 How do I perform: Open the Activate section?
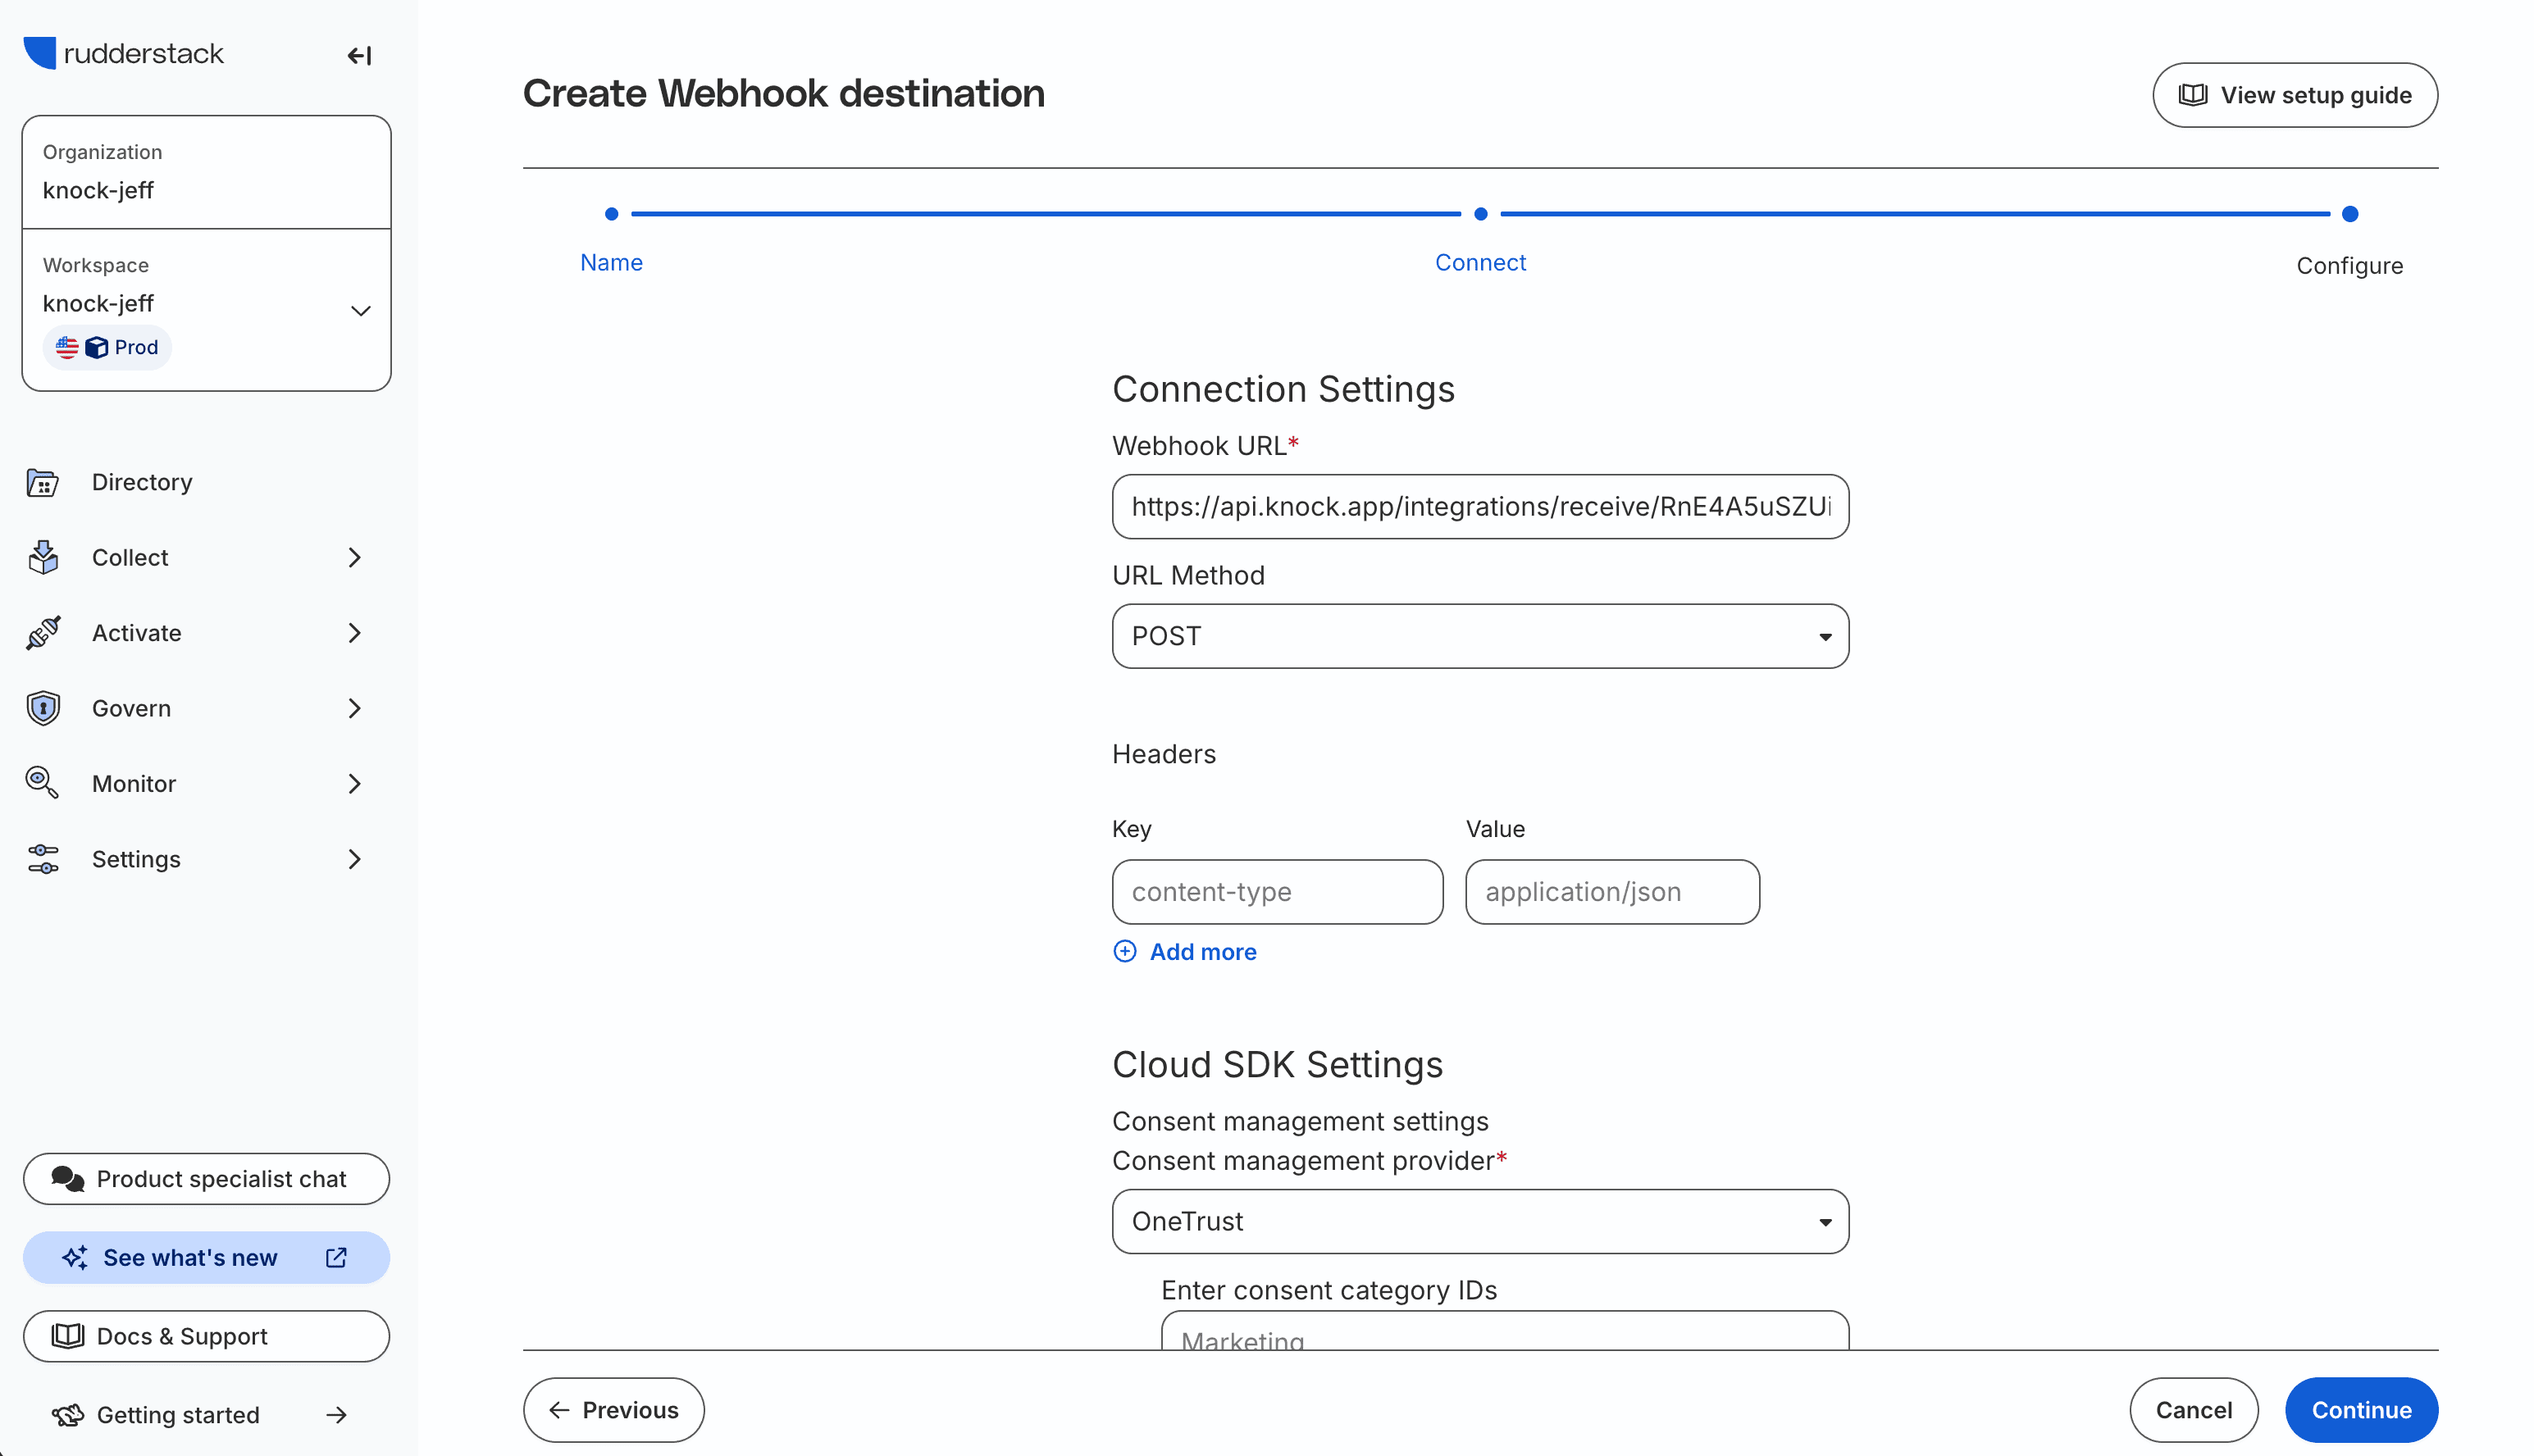coord(136,632)
